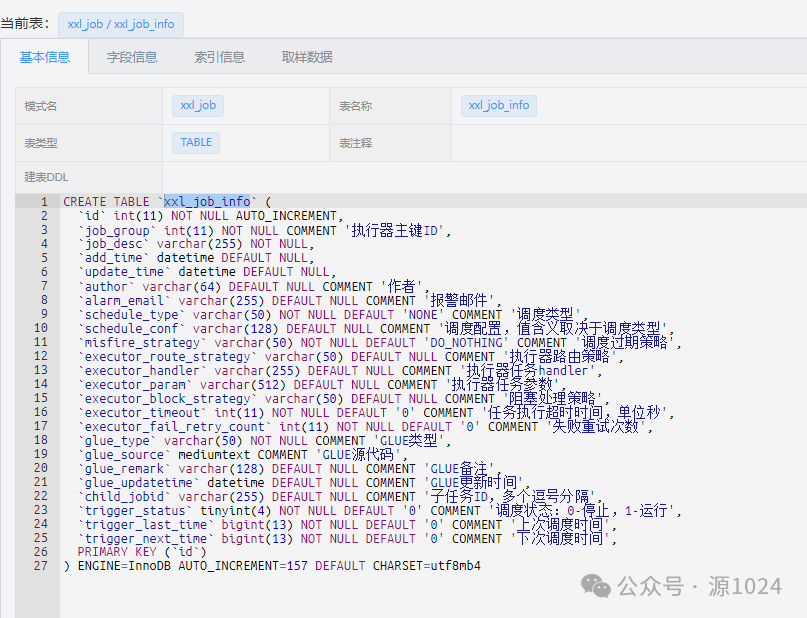Click line number 1 in the gutter
This screenshot has width=807, height=618.
coord(44,201)
